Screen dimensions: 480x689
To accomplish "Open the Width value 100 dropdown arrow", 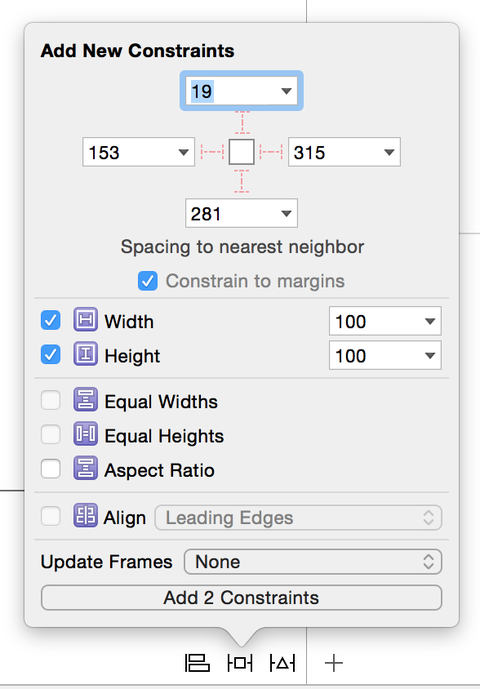I will pyautogui.click(x=430, y=321).
